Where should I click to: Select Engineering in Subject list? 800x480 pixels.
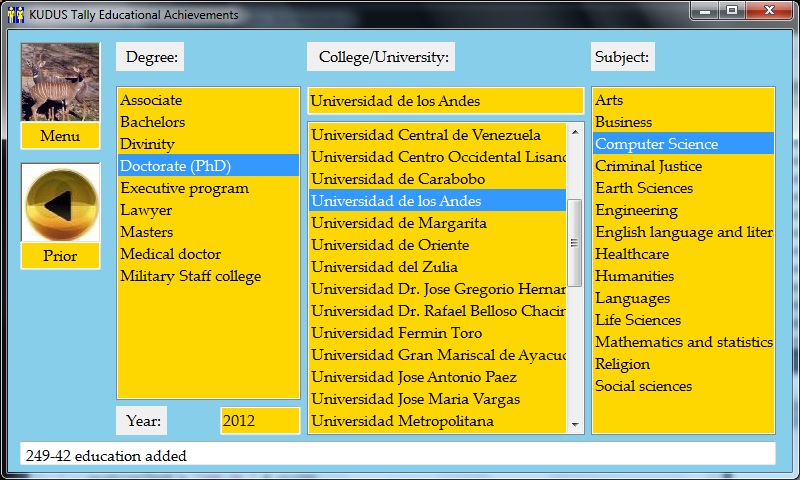point(636,210)
